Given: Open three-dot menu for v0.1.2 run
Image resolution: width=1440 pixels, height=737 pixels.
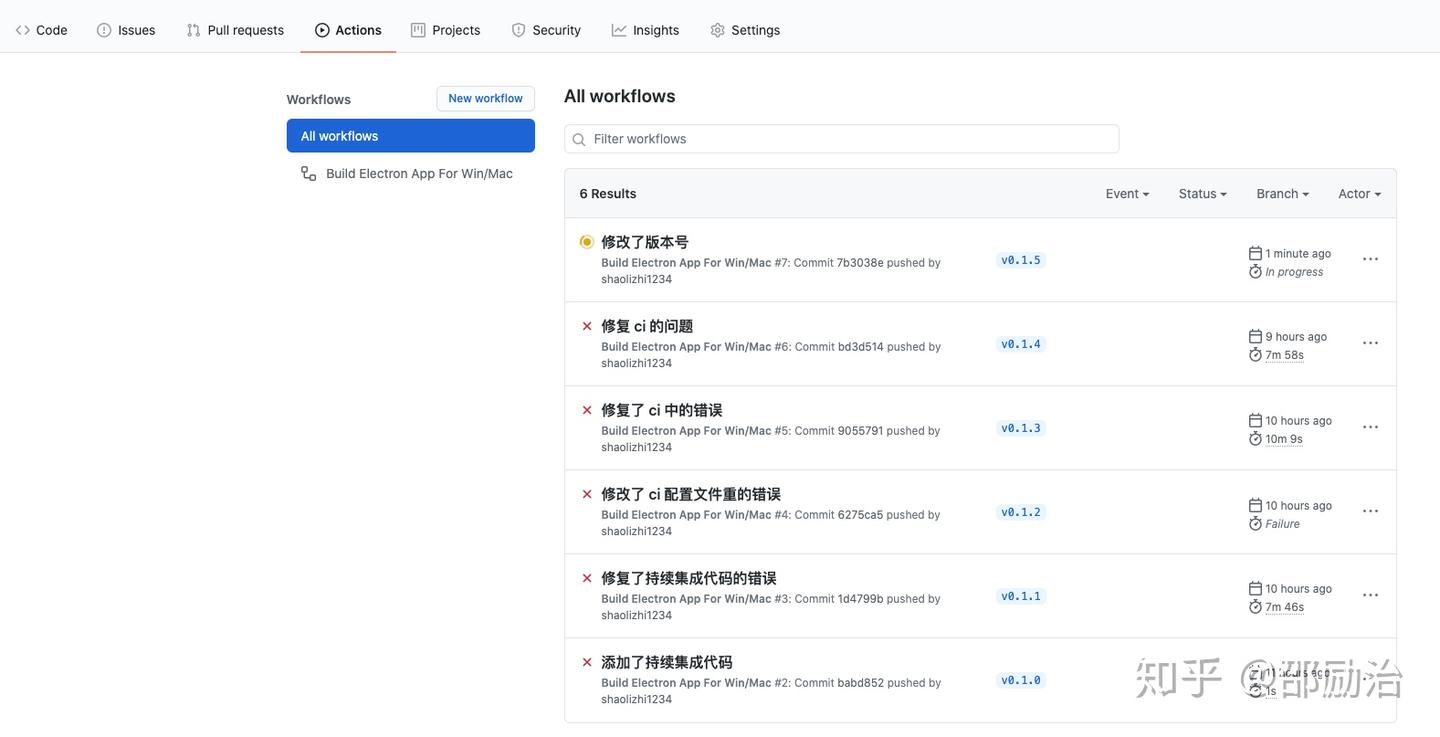Looking at the screenshot, I should 1370,511.
